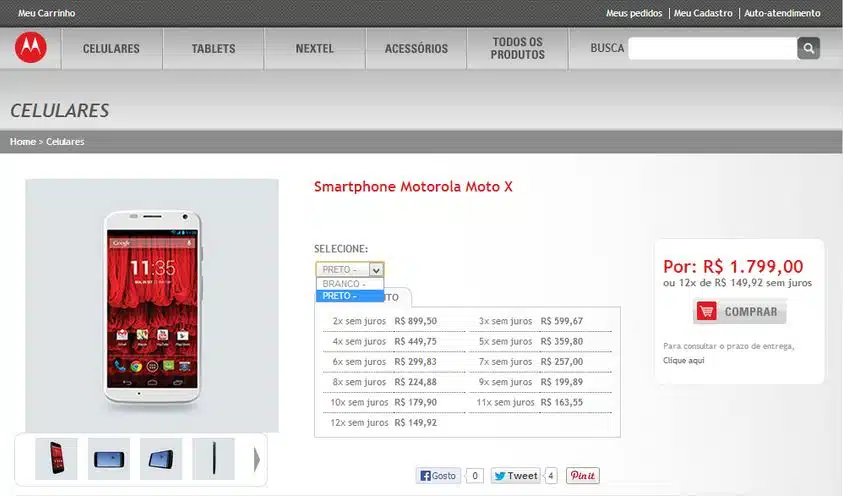
Task: Open the CELULARES menu
Action: coord(111,48)
